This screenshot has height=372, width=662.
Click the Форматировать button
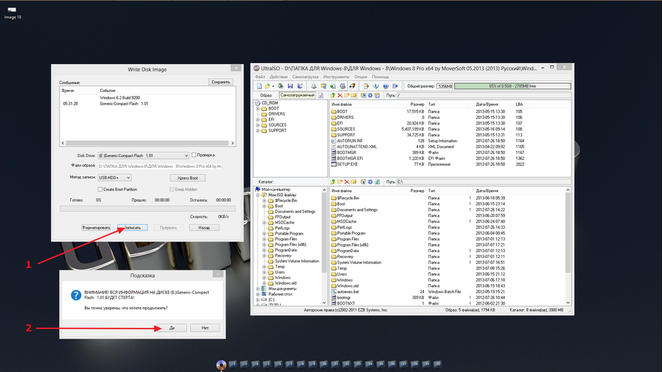tap(96, 228)
